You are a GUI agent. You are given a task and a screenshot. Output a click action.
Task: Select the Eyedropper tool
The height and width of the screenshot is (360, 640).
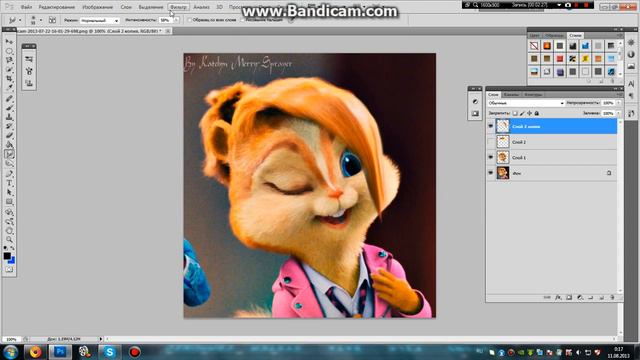click(x=9, y=87)
